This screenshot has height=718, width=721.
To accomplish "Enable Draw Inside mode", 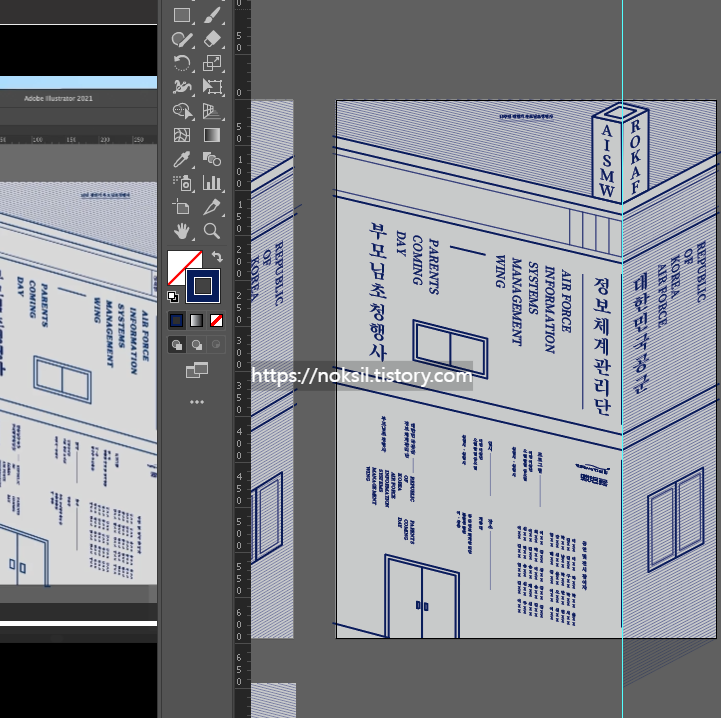I will click(216, 345).
